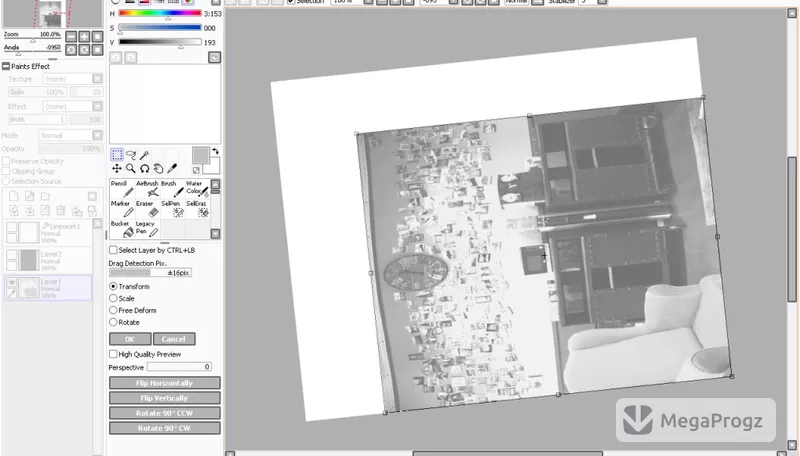Rotate the view counterclockwise beside Angle
Viewport: 800px width, 456px height.
click(x=71, y=49)
